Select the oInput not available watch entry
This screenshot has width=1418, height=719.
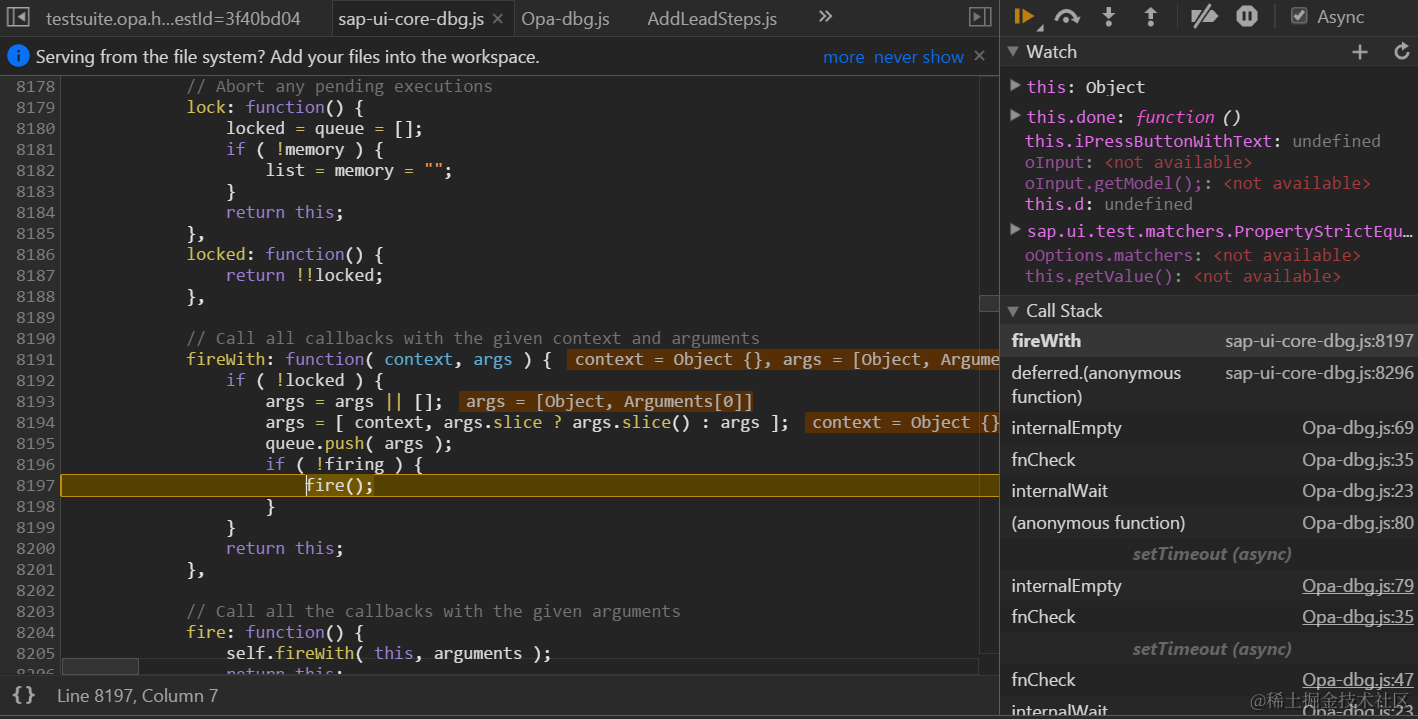1138,162
